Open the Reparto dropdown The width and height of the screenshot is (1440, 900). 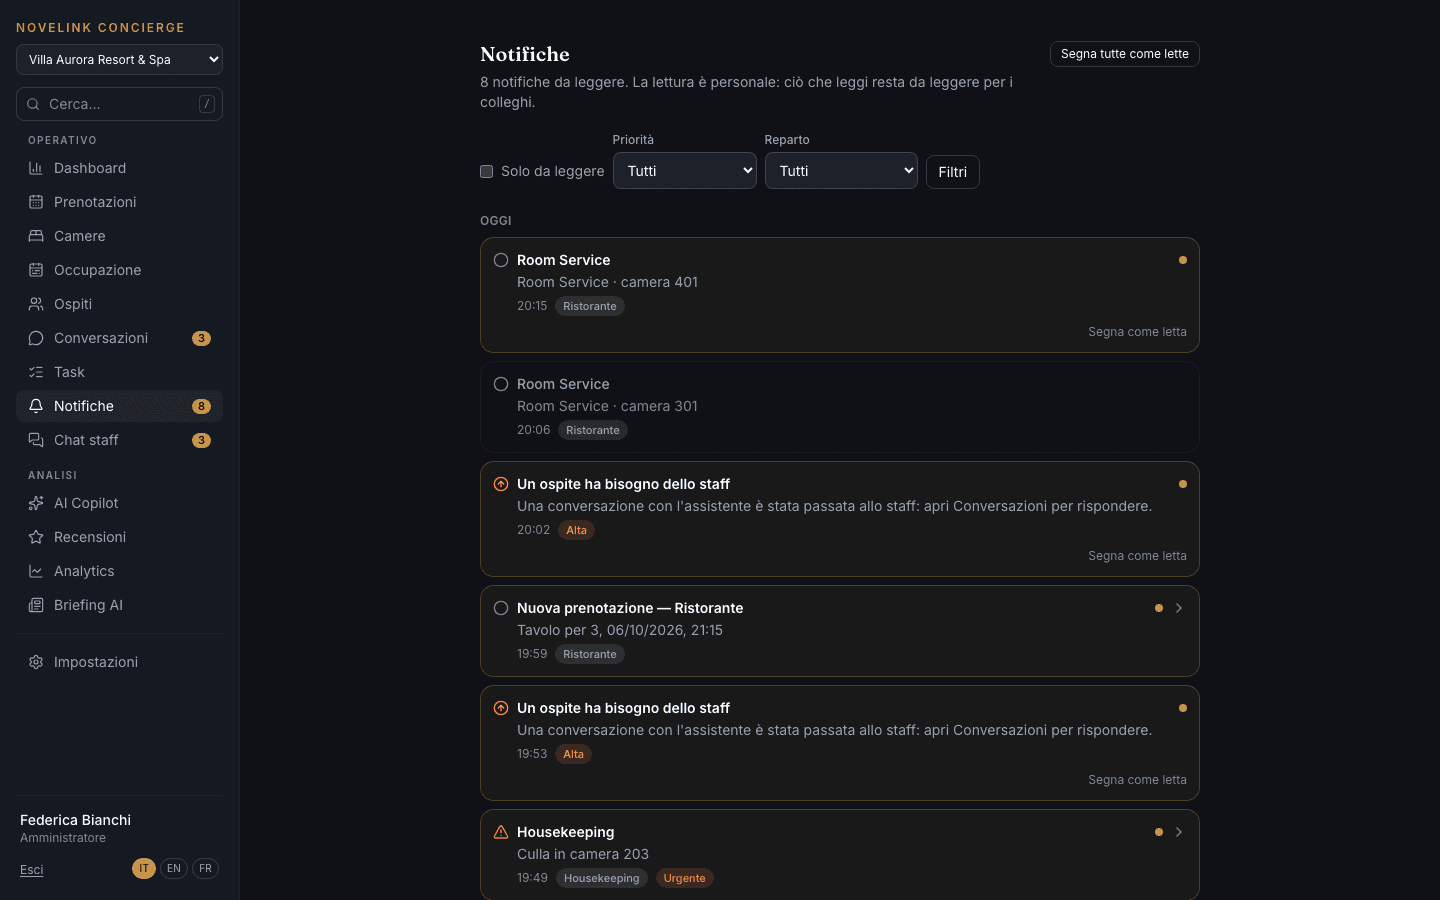click(x=841, y=171)
